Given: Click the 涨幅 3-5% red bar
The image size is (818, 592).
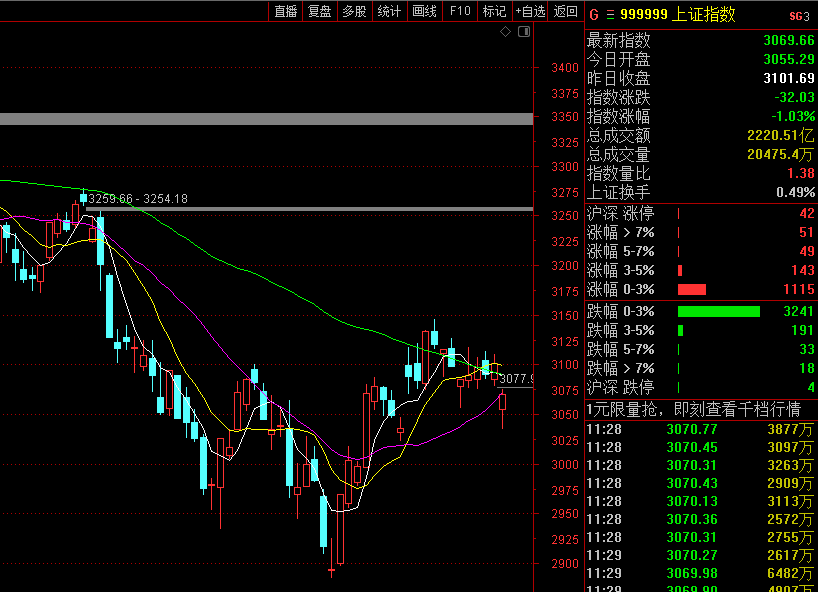Looking at the screenshot, I should click(x=680, y=270).
